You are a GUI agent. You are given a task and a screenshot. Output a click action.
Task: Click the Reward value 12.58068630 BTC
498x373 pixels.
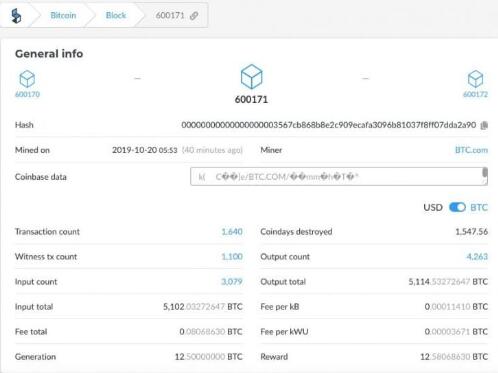[x=454, y=357]
